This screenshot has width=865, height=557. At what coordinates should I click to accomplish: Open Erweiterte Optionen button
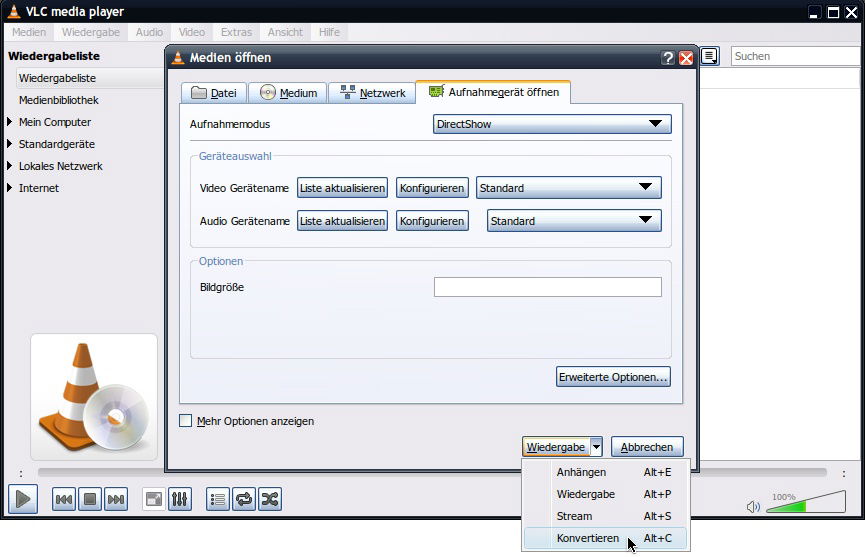pyautogui.click(x=613, y=377)
